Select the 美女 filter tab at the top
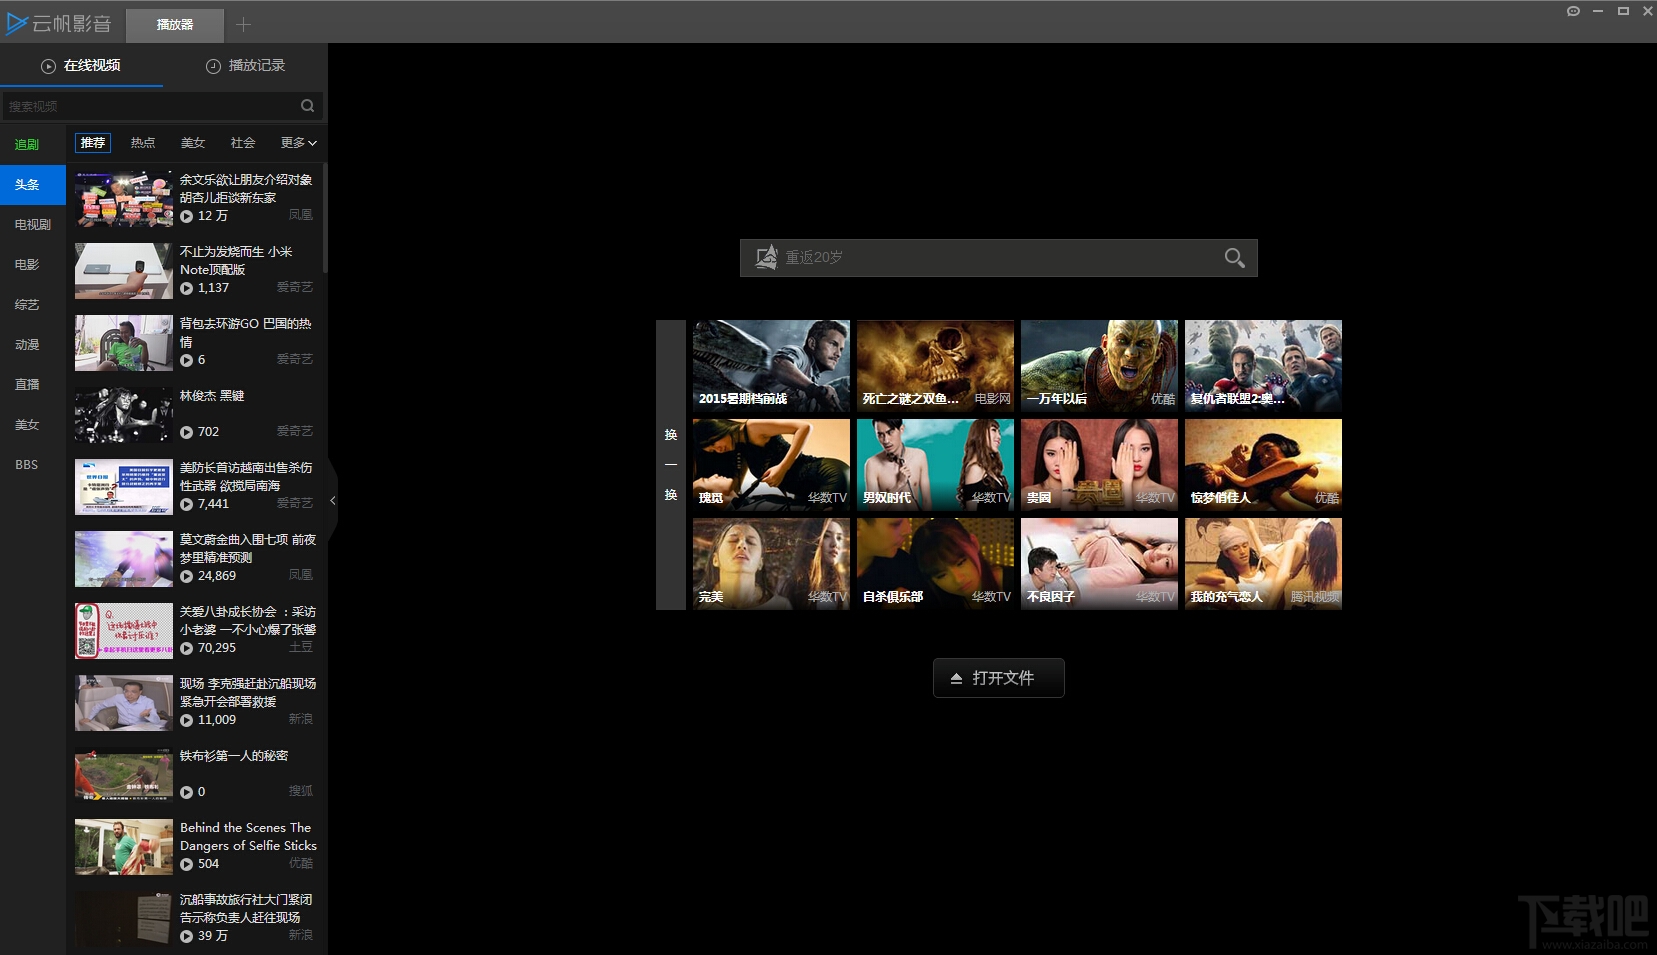The image size is (1657, 955). click(193, 143)
